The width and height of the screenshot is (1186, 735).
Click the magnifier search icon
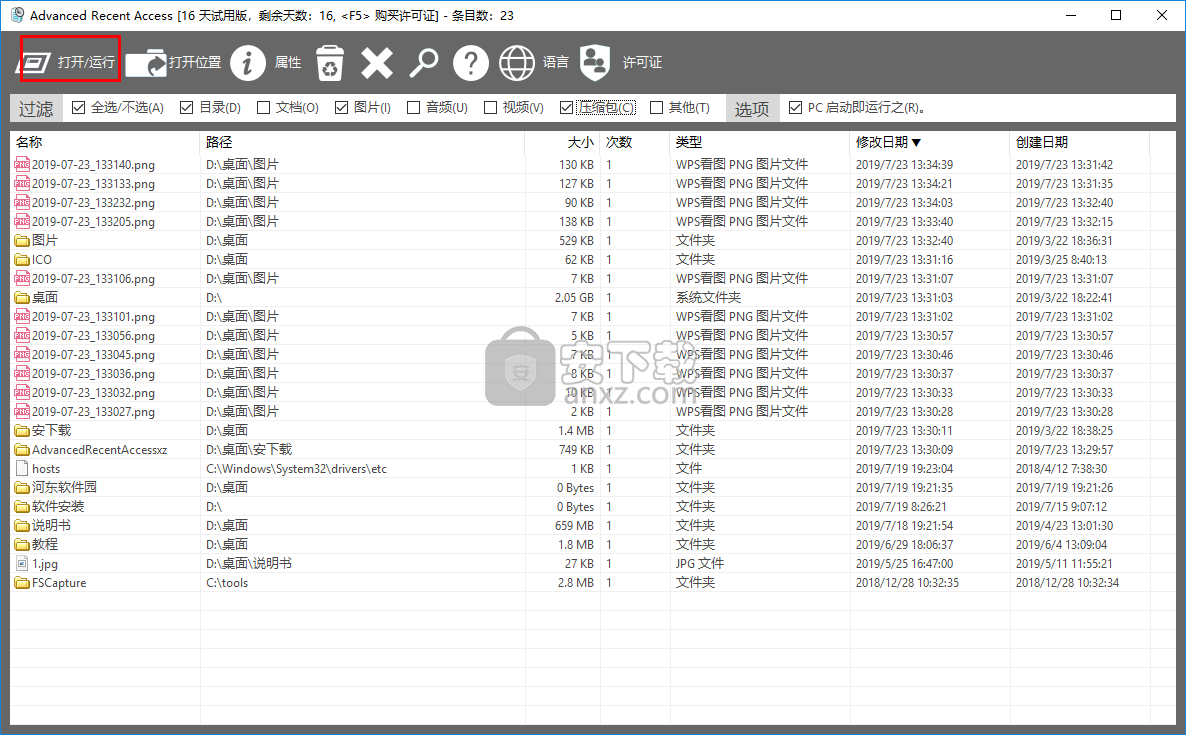point(424,63)
